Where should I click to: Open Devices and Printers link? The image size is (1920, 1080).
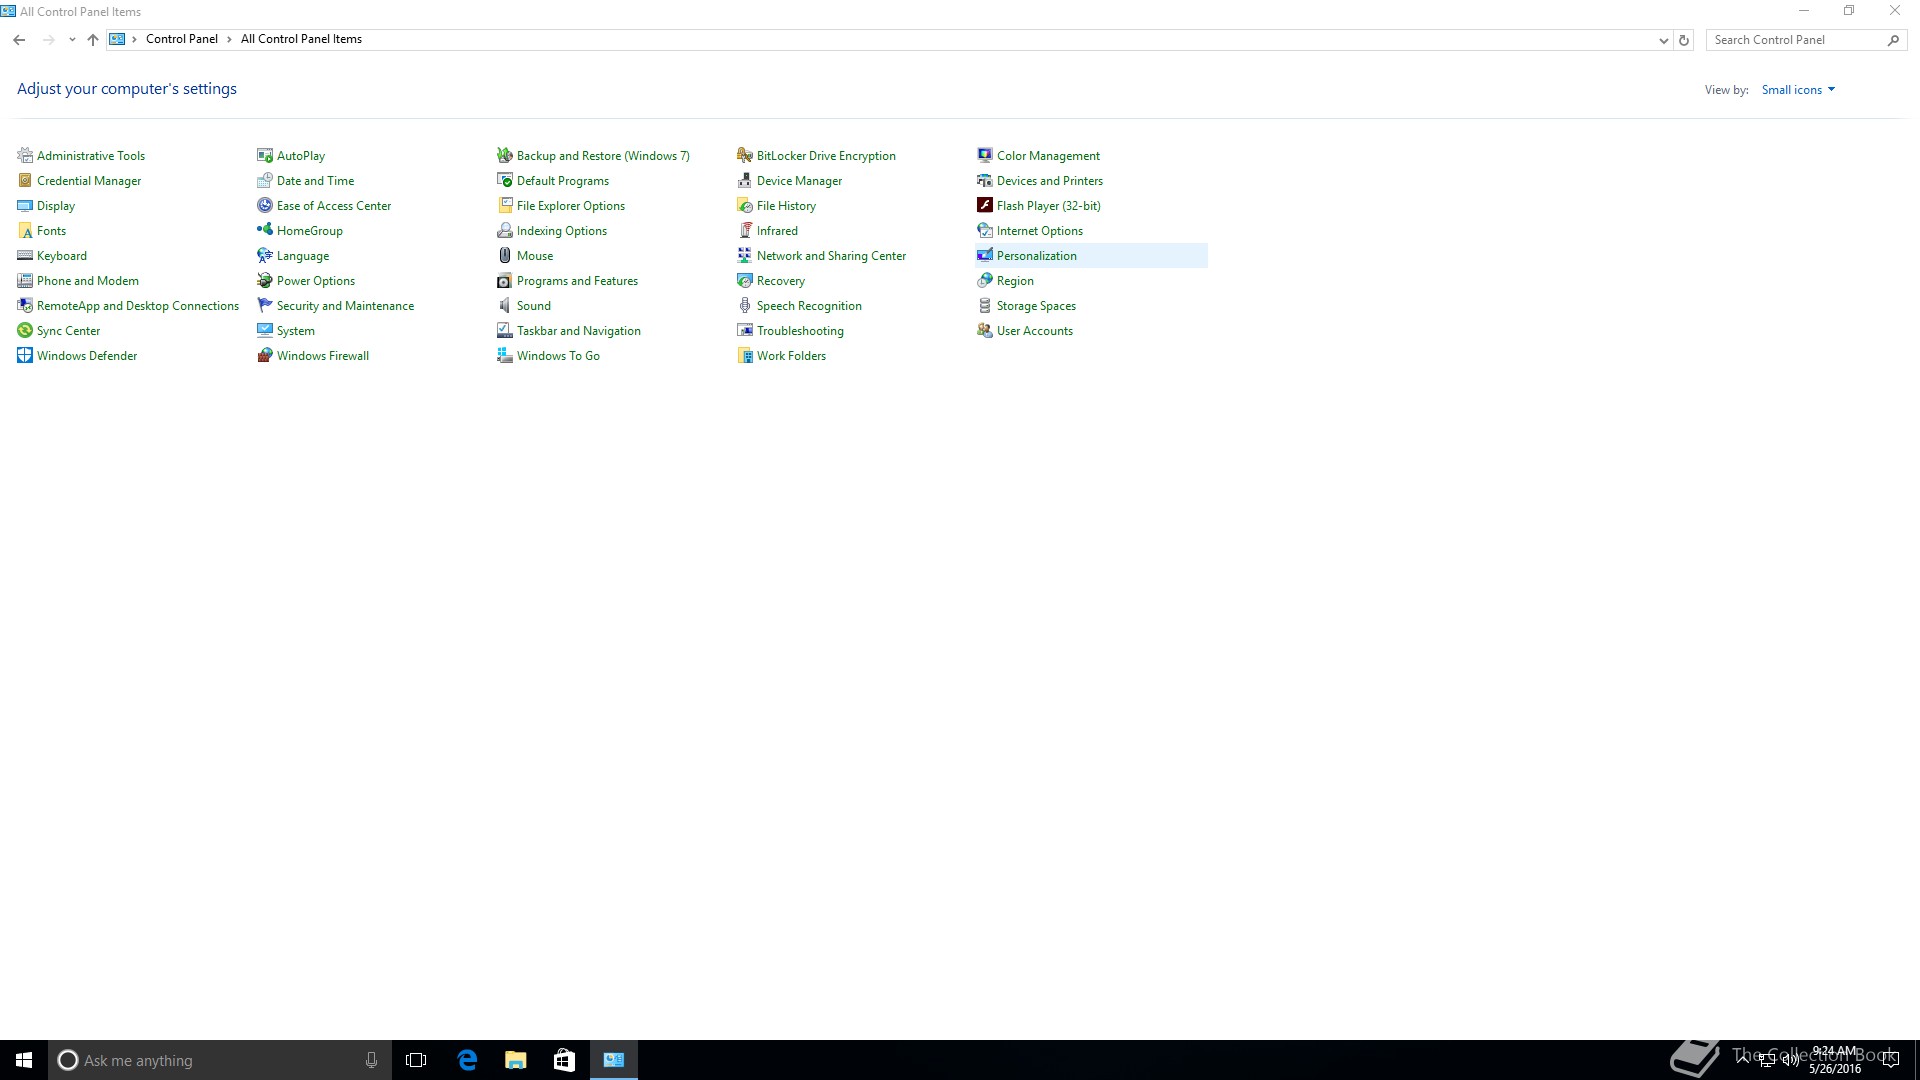point(1050,181)
